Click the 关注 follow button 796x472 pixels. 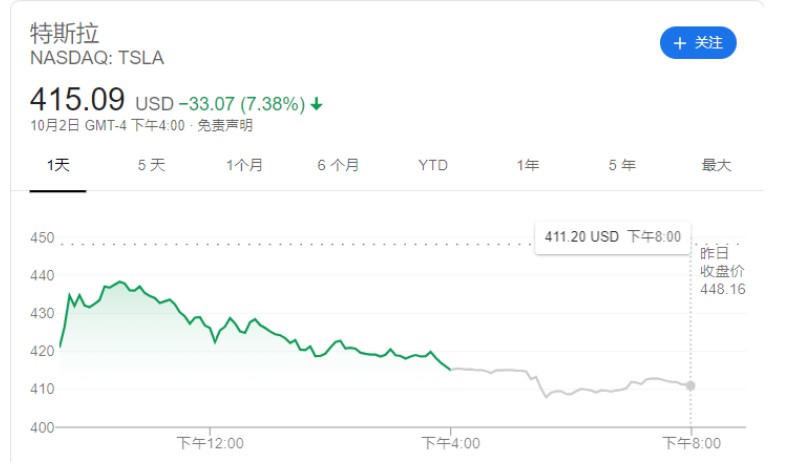coord(698,43)
